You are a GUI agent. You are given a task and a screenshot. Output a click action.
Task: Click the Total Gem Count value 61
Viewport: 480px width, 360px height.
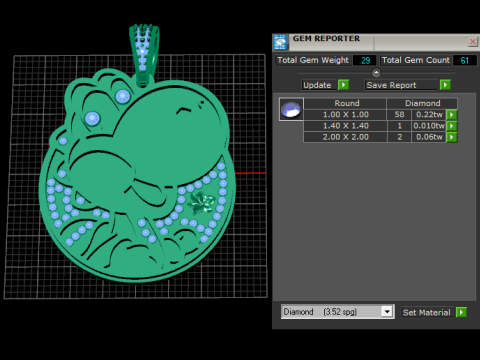click(465, 60)
